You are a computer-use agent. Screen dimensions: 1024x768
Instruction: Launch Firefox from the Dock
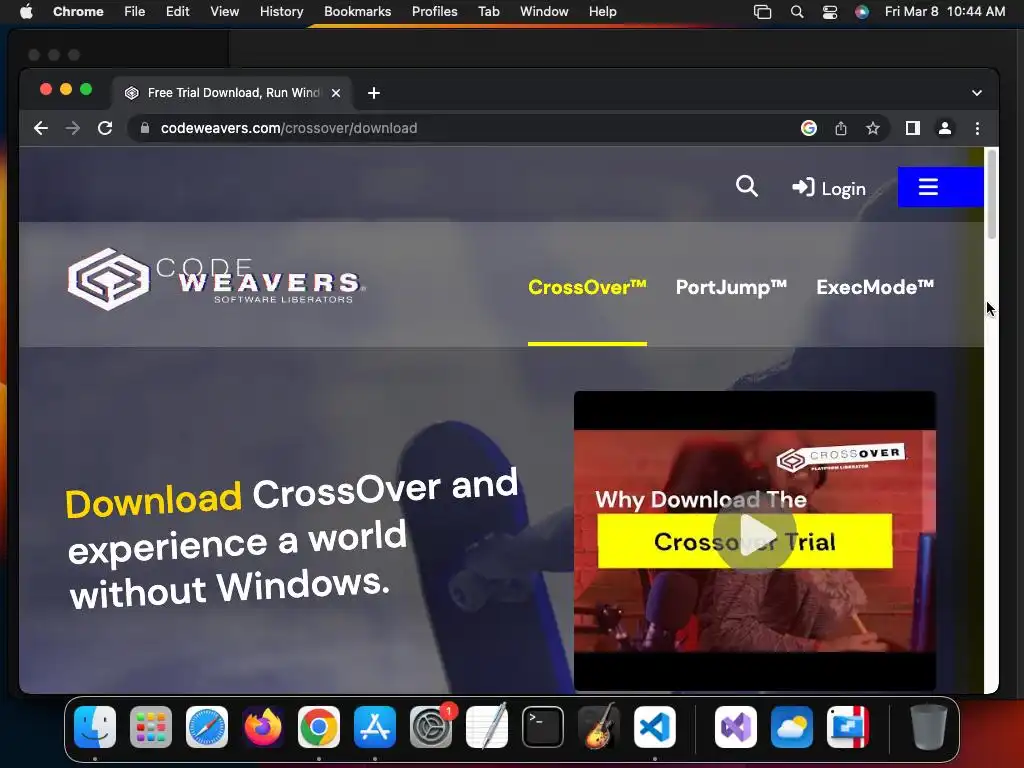263,727
